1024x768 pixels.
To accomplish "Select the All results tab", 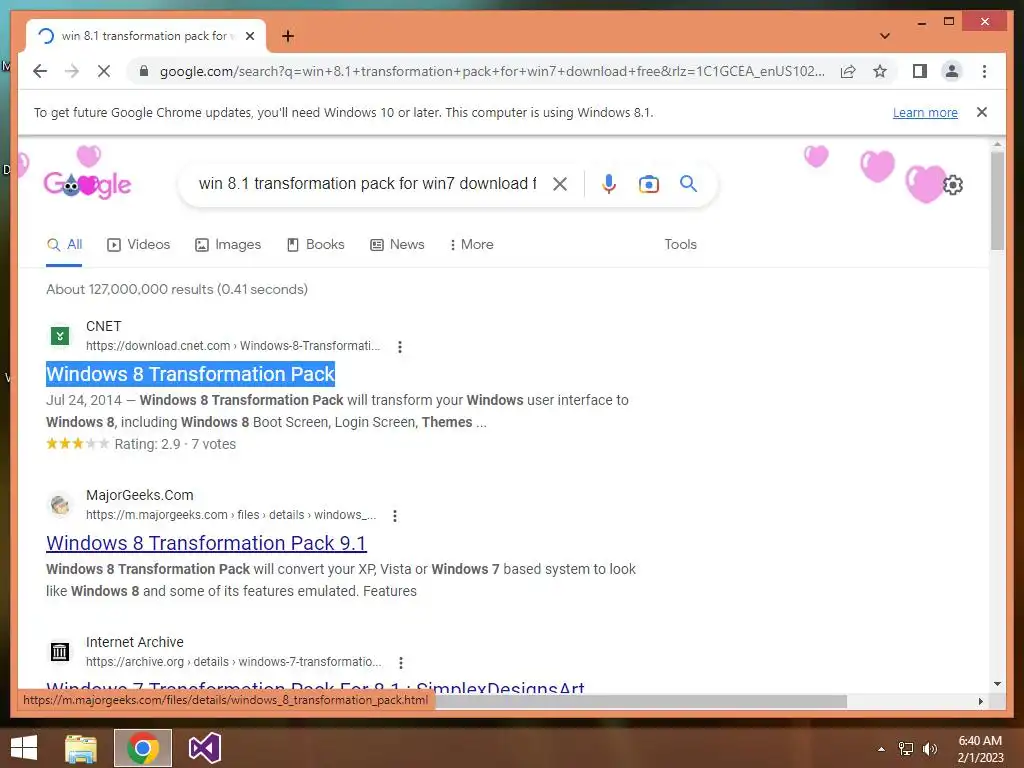I will click(64, 245).
